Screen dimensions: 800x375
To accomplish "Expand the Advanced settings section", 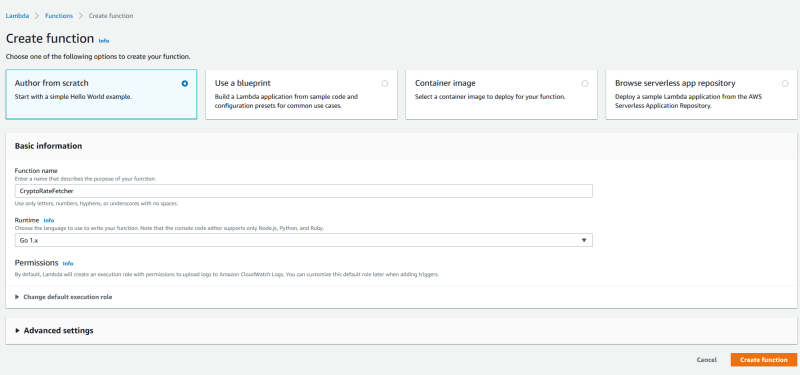I will pyautogui.click(x=54, y=331).
